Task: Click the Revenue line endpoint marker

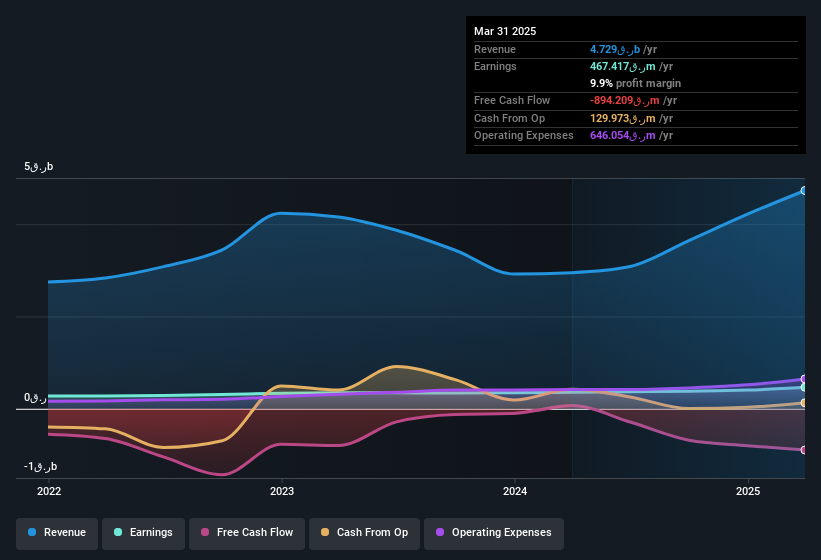Action: pos(803,191)
